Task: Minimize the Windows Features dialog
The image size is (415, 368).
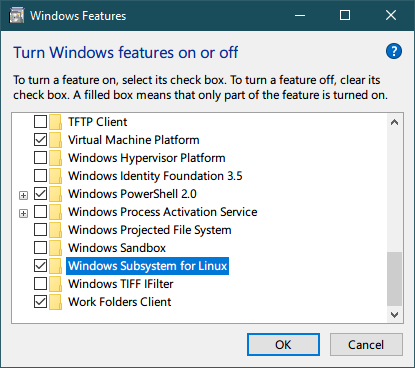Action: (x=300, y=15)
